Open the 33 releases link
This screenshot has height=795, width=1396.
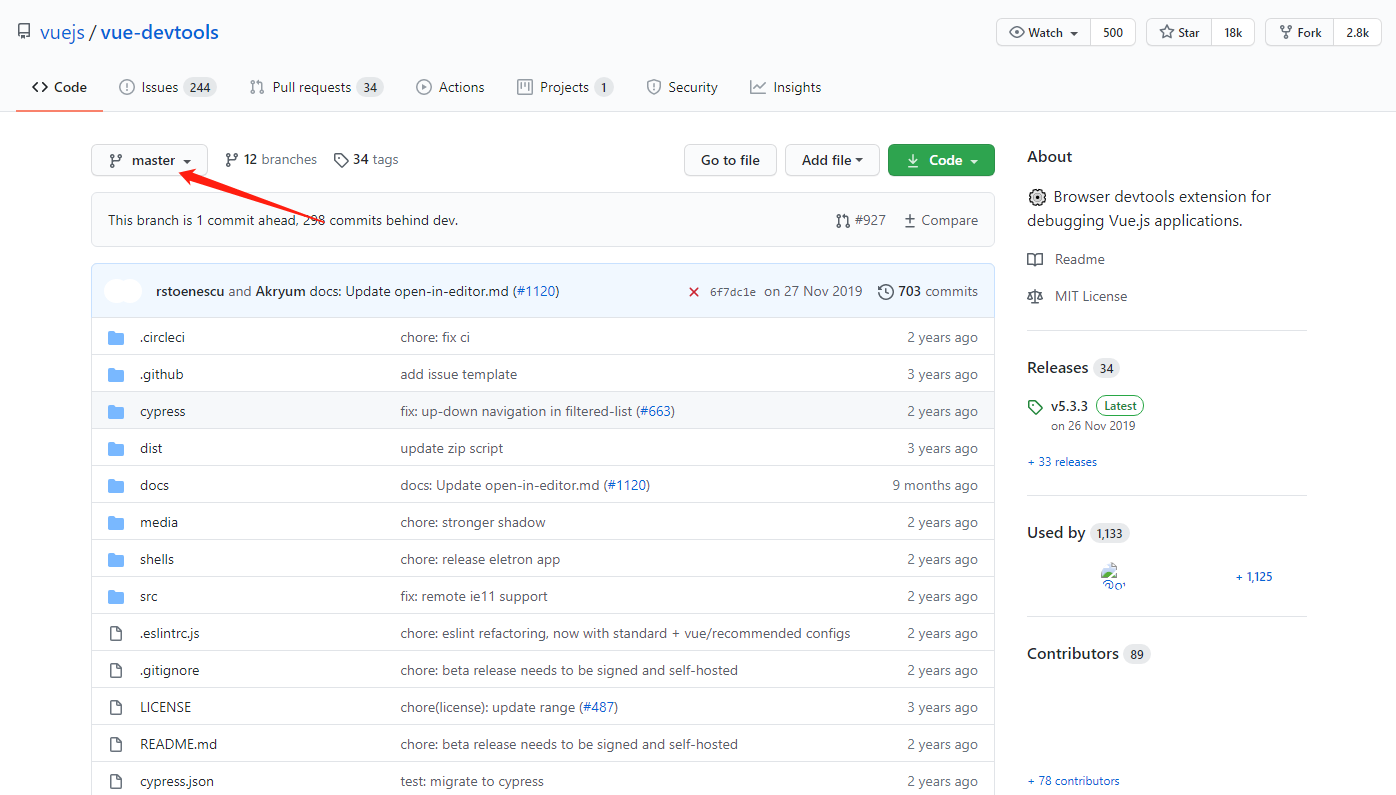click(x=1062, y=461)
